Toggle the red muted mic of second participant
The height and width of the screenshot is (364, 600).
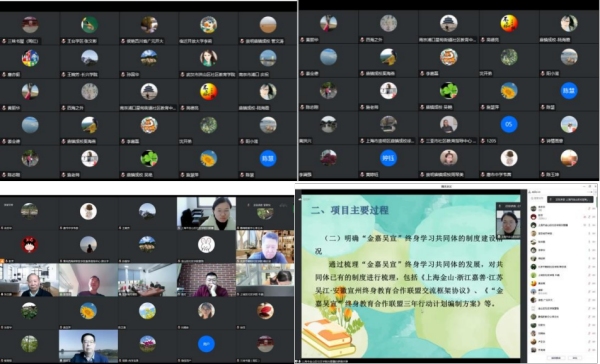(589, 217)
